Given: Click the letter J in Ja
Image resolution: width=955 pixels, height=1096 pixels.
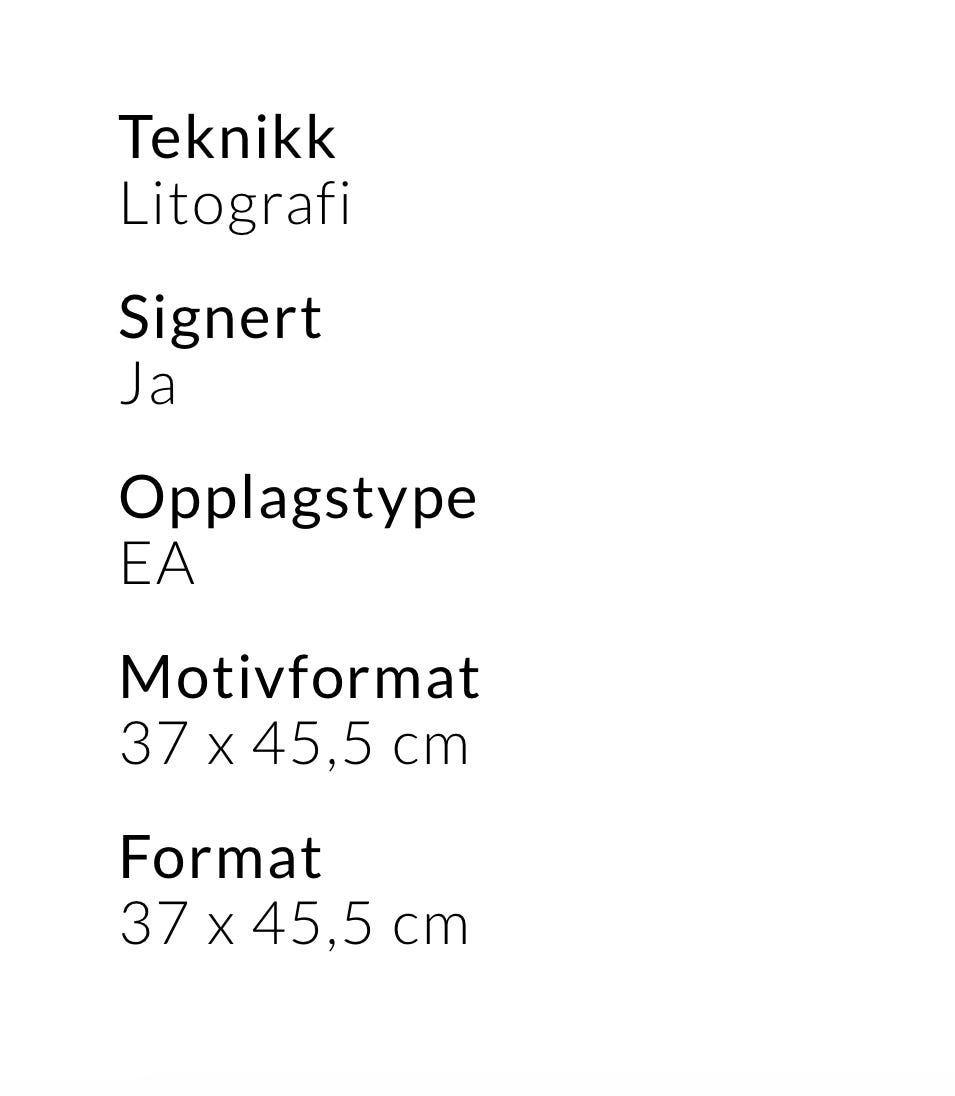Looking at the screenshot, I should point(131,384).
